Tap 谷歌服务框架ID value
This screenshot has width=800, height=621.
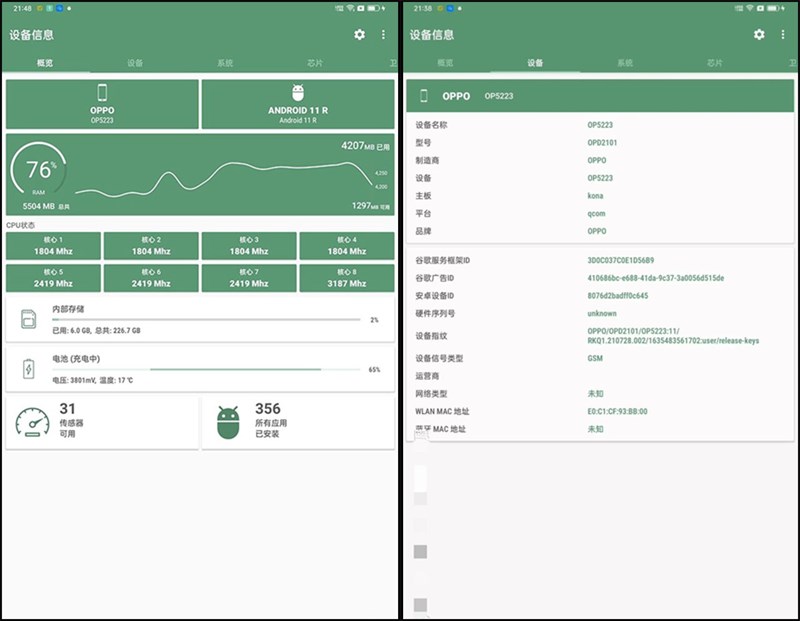(x=620, y=260)
